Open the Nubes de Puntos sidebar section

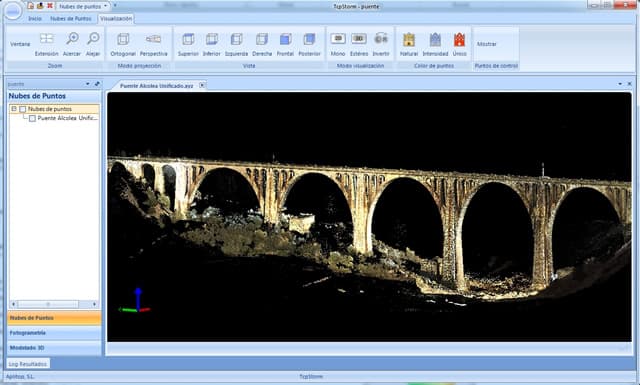tap(54, 318)
